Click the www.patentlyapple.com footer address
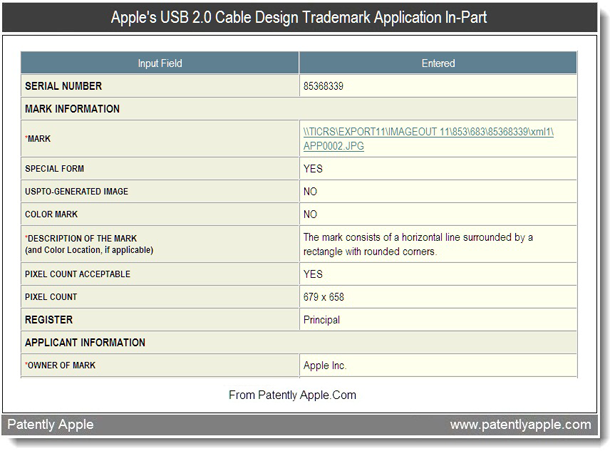The height and width of the screenshot is (451, 610). [x=520, y=425]
